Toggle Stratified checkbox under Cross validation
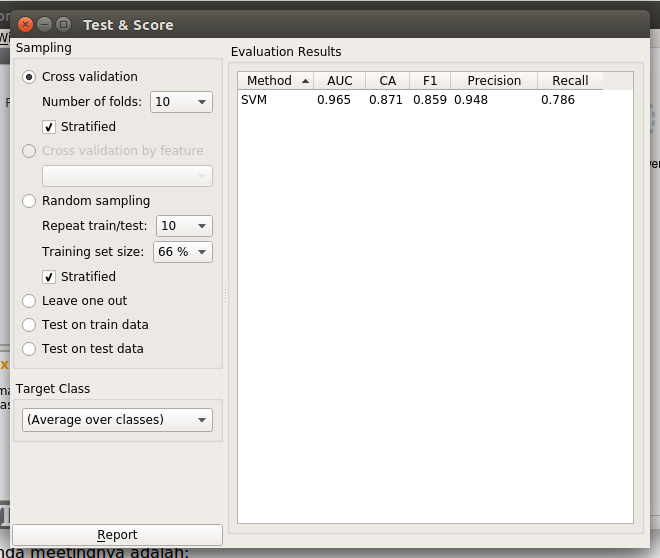 49,127
